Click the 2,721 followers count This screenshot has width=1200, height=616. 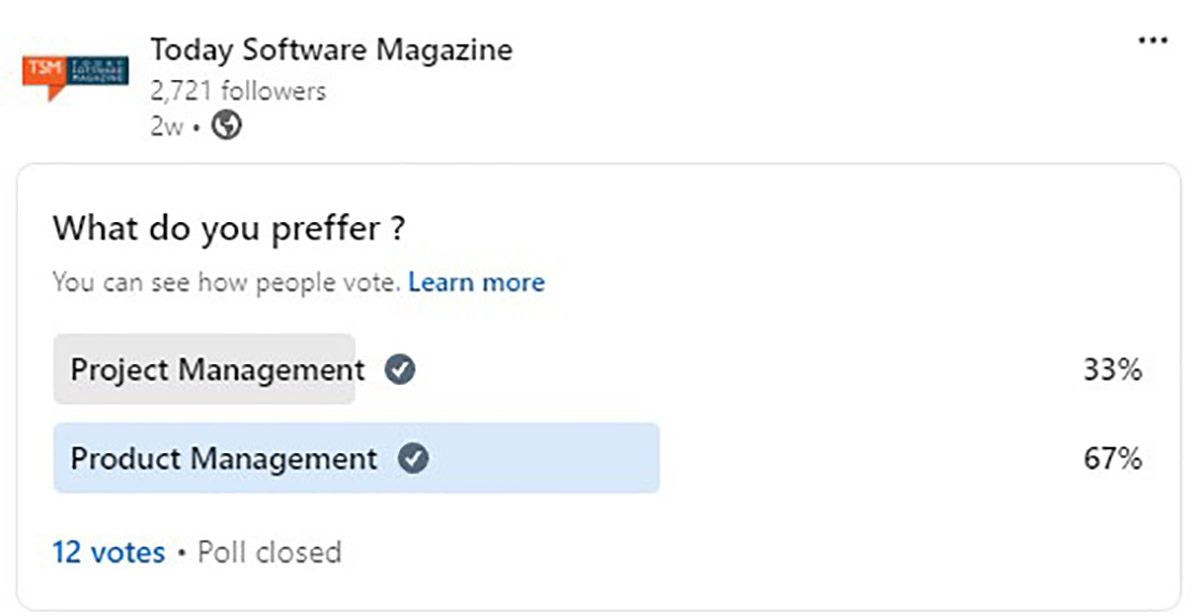pyautogui.click(x=238, y=91)
